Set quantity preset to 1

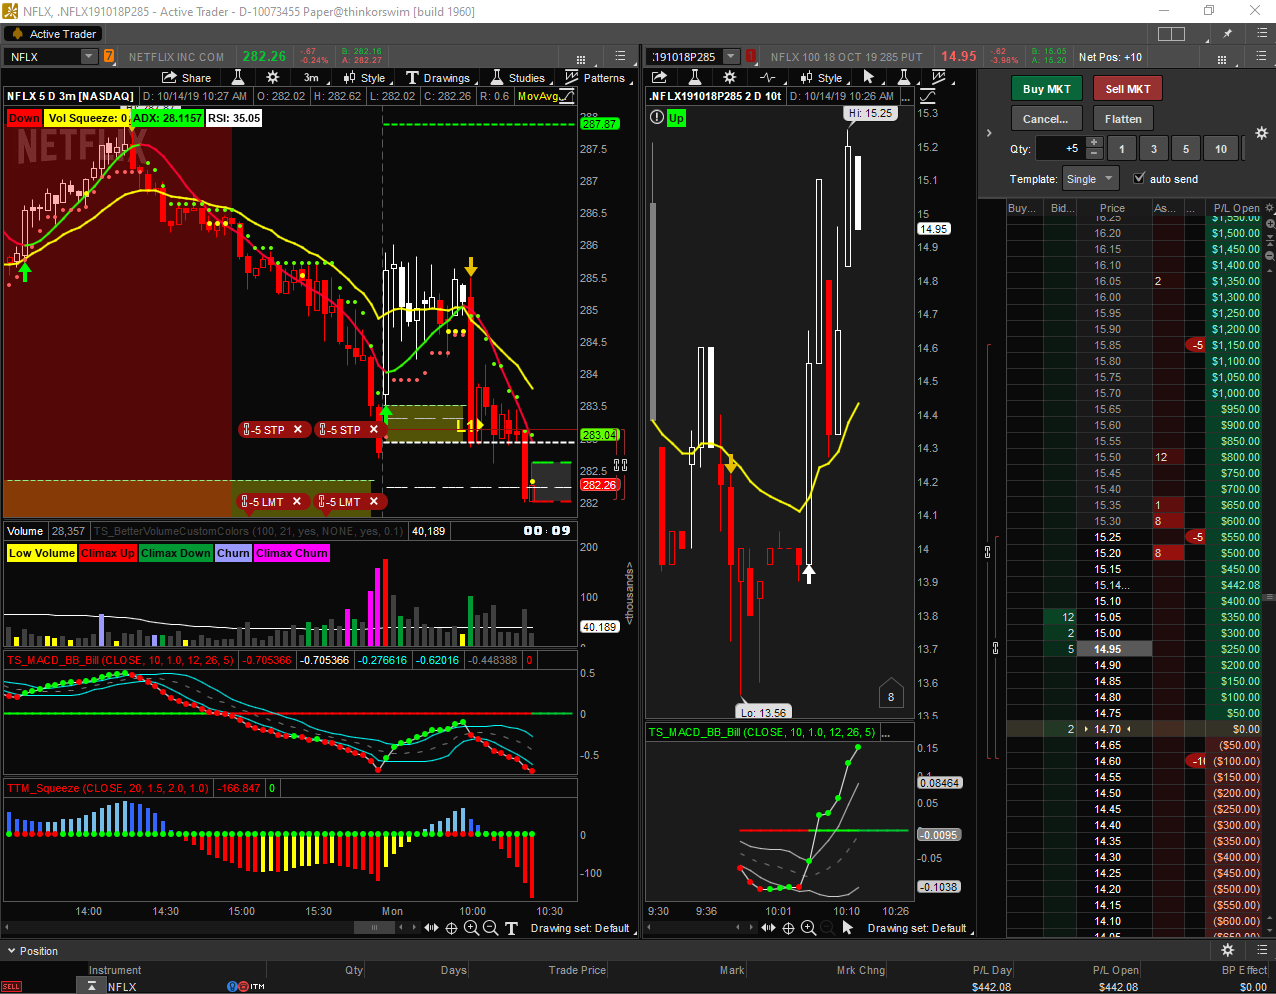point(1122,149)
